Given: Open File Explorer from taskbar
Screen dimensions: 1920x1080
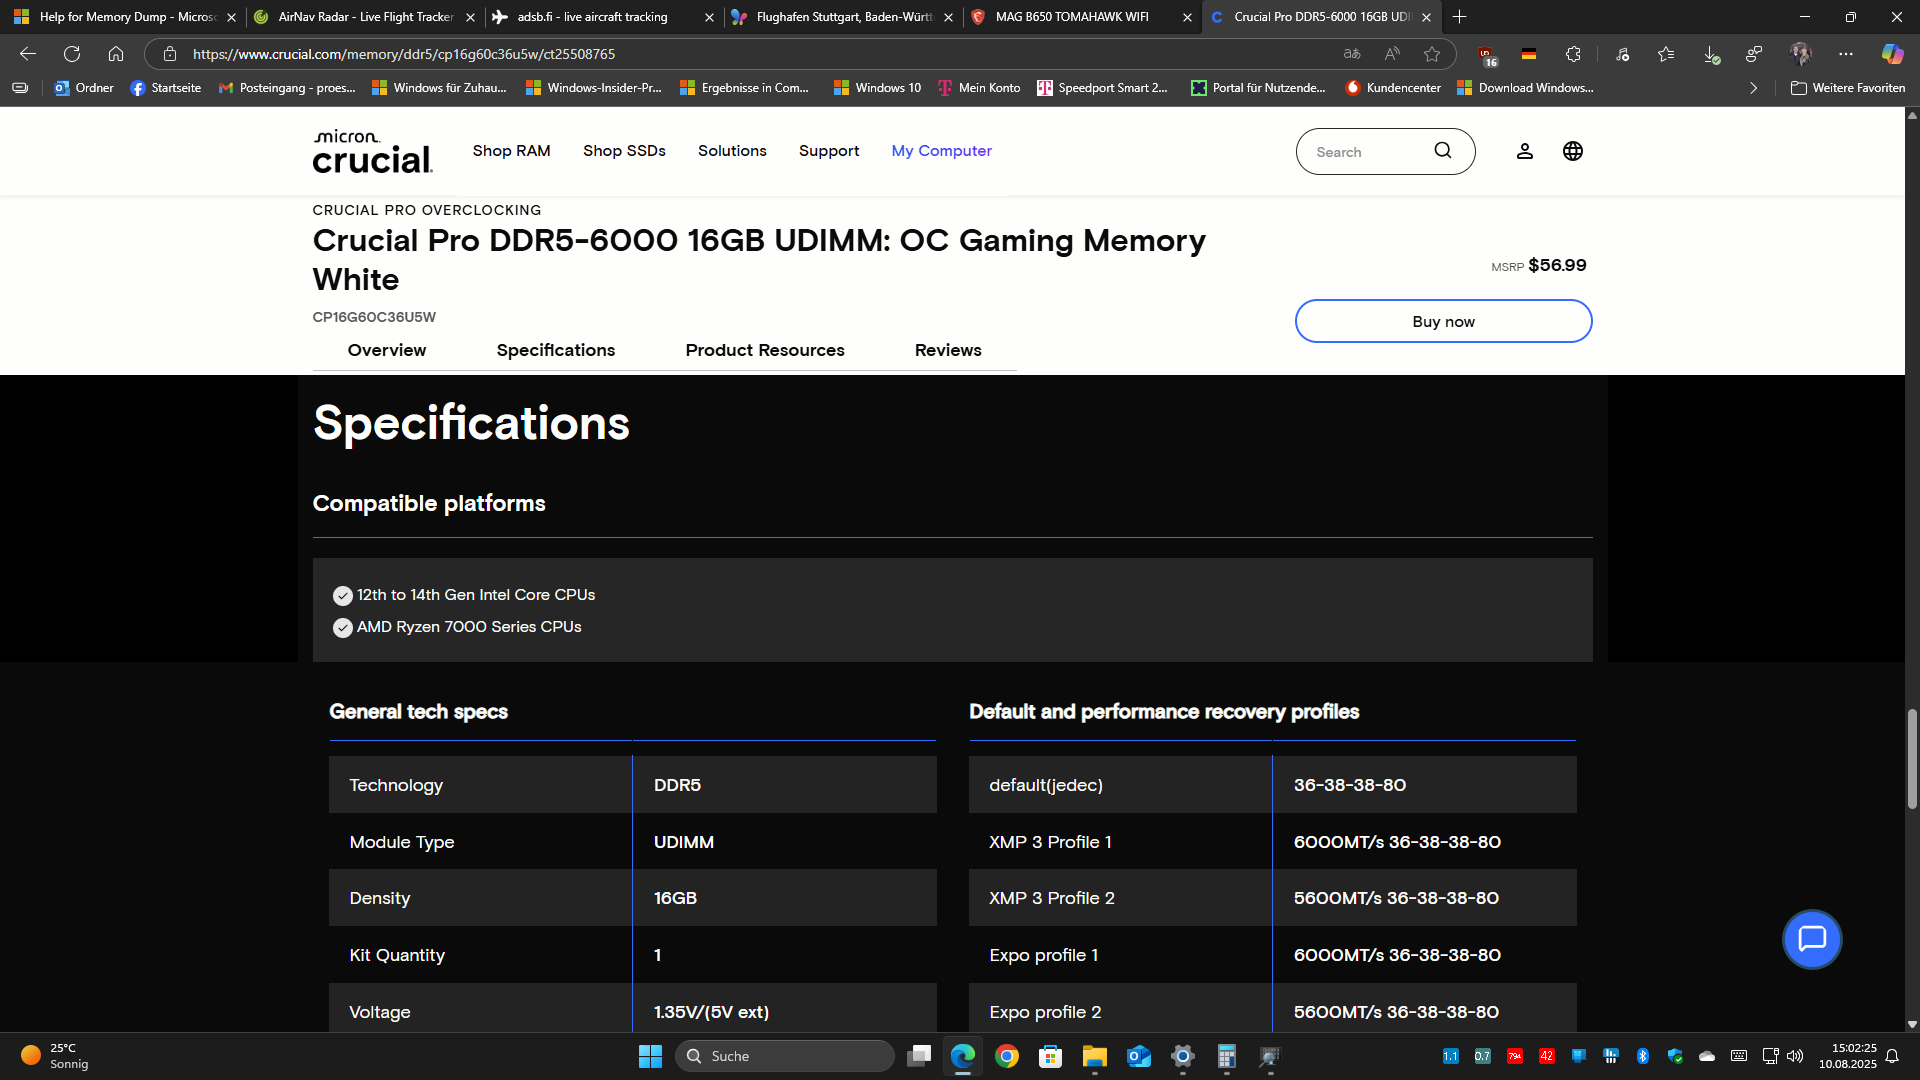Looking at the screenshot, I should pos(1094,1056).
